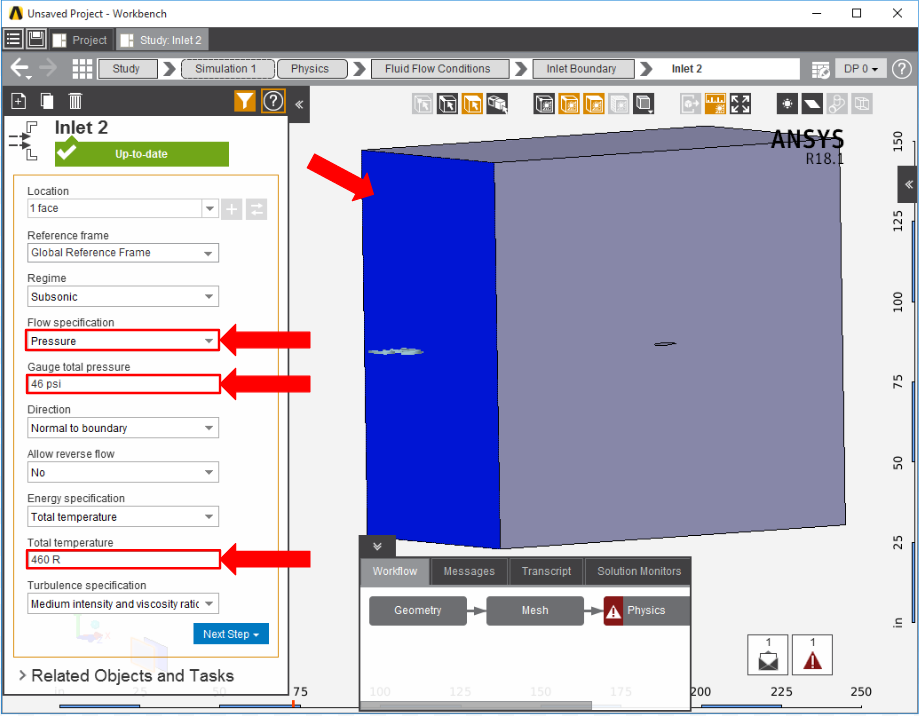Open the Allow reverse flow dropdown
This screenshot has height=716, width=919.
pos(122,472)
